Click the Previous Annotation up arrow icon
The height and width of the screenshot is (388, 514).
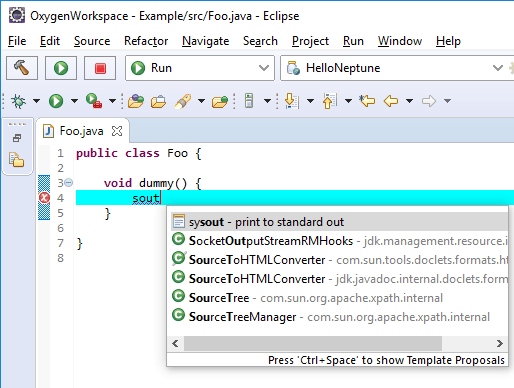[x=330, y=101]
